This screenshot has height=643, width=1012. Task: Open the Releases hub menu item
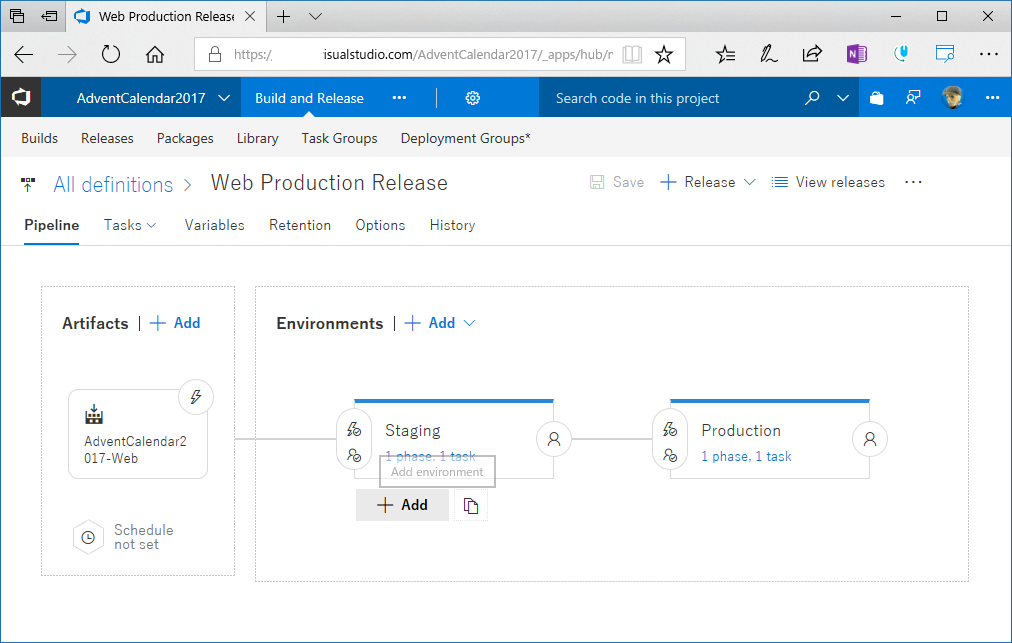click(107, 138)
